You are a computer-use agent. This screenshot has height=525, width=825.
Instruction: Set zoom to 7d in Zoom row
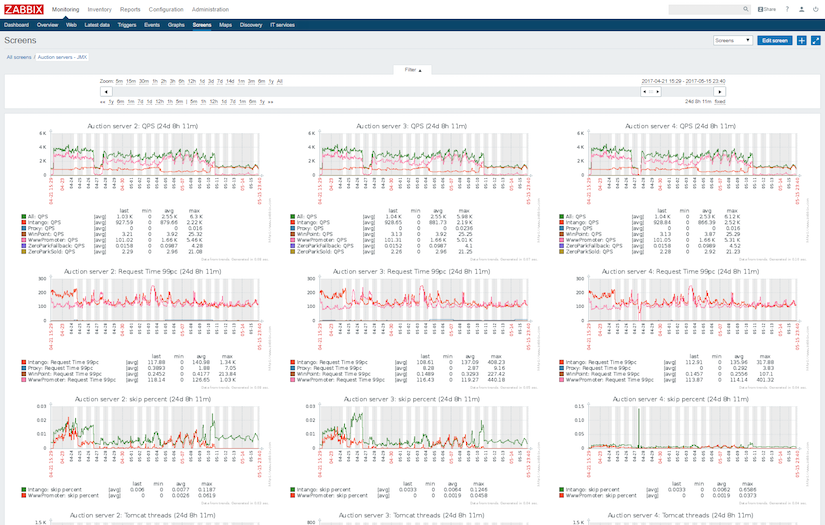220,82
